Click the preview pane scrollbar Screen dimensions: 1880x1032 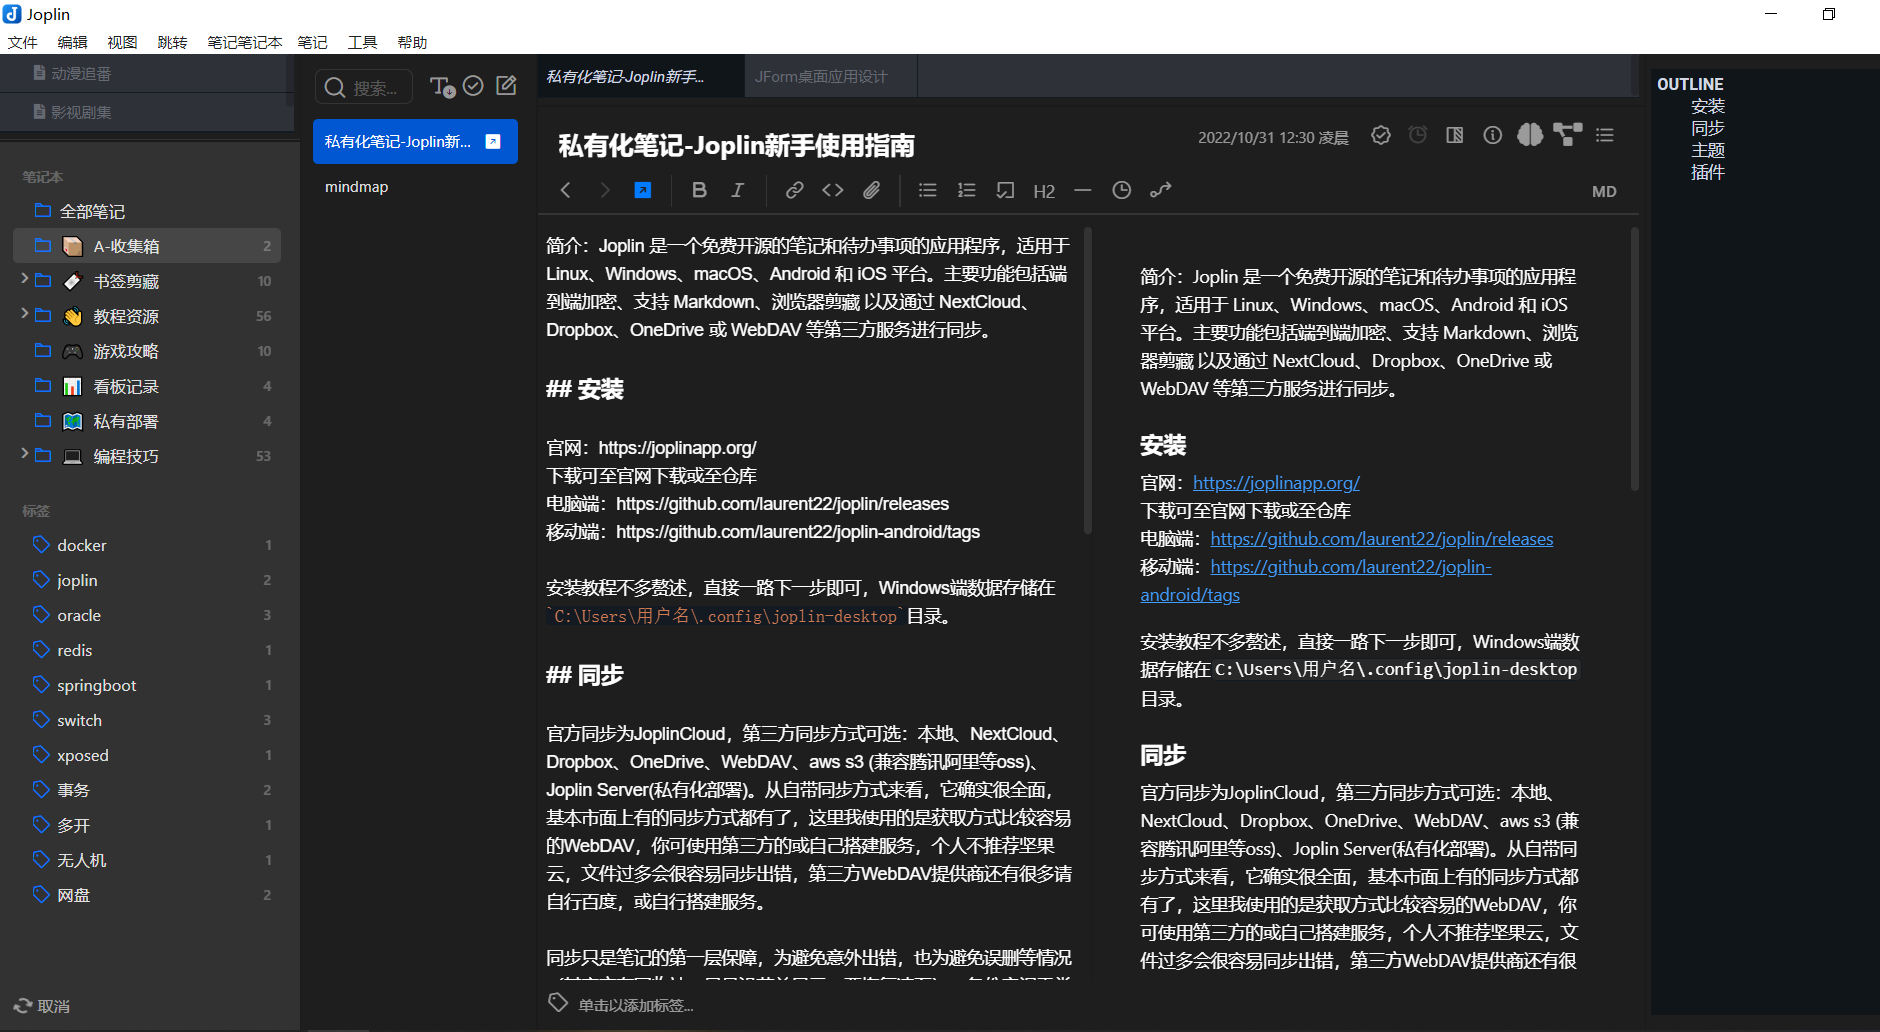point(1635,358)
